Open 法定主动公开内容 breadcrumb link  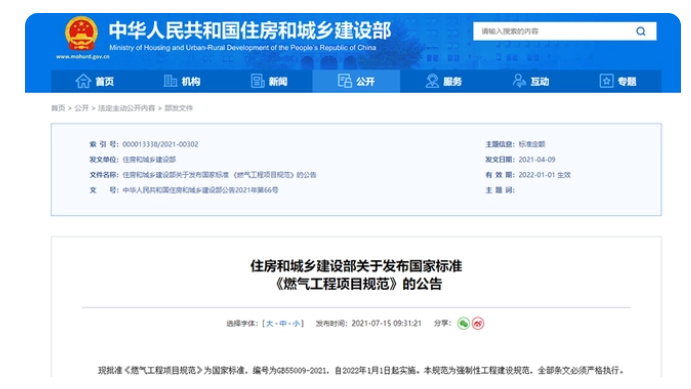(x=126, y=108)
